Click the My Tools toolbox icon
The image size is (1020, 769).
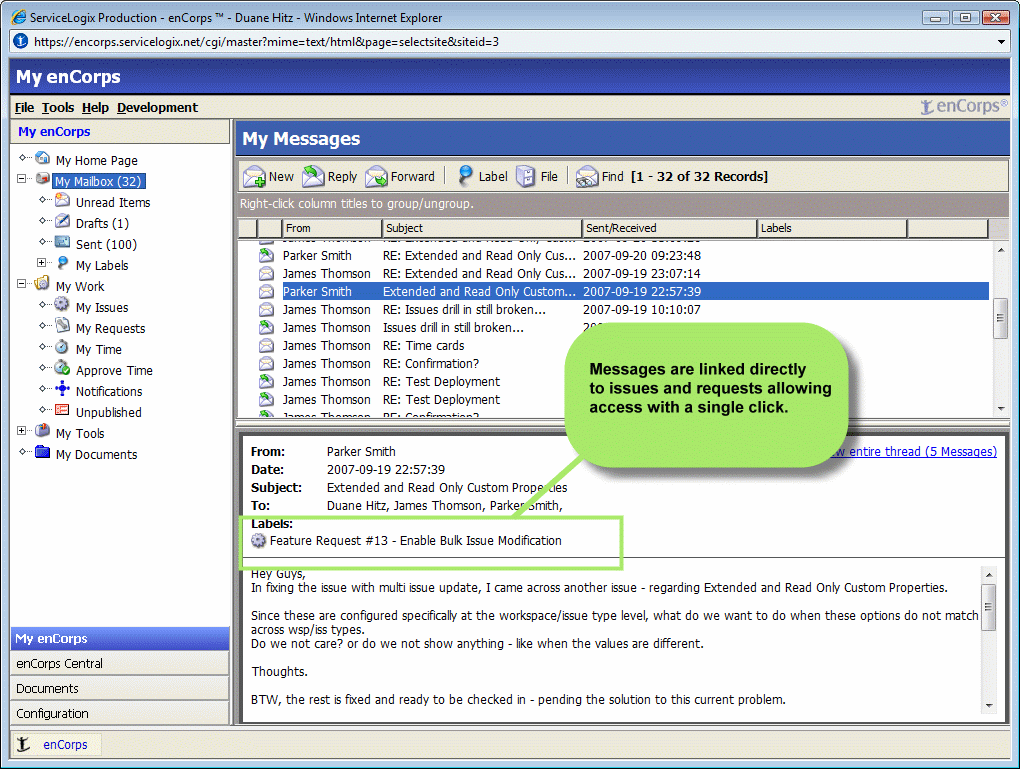(x=42, y=431)
